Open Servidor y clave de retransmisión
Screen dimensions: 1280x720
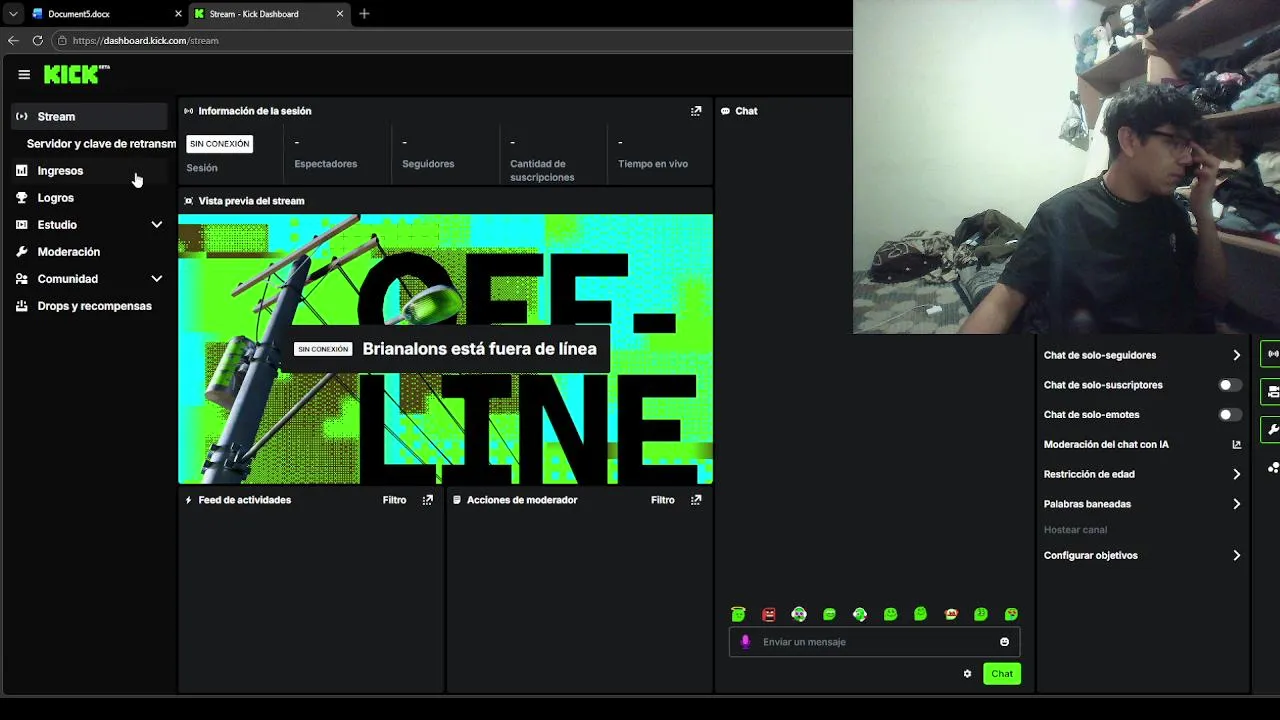click(101, 144)
